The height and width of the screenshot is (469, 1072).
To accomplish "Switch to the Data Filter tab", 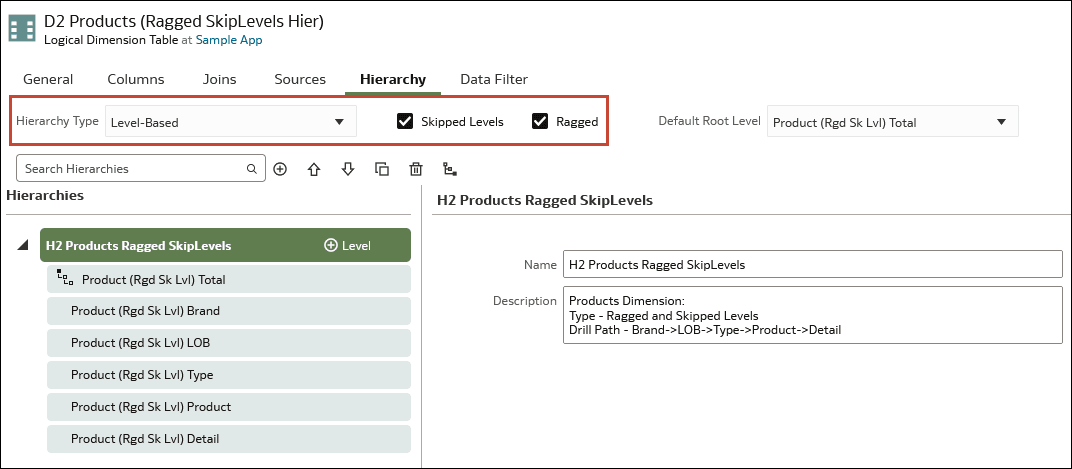I will [494, 79].
